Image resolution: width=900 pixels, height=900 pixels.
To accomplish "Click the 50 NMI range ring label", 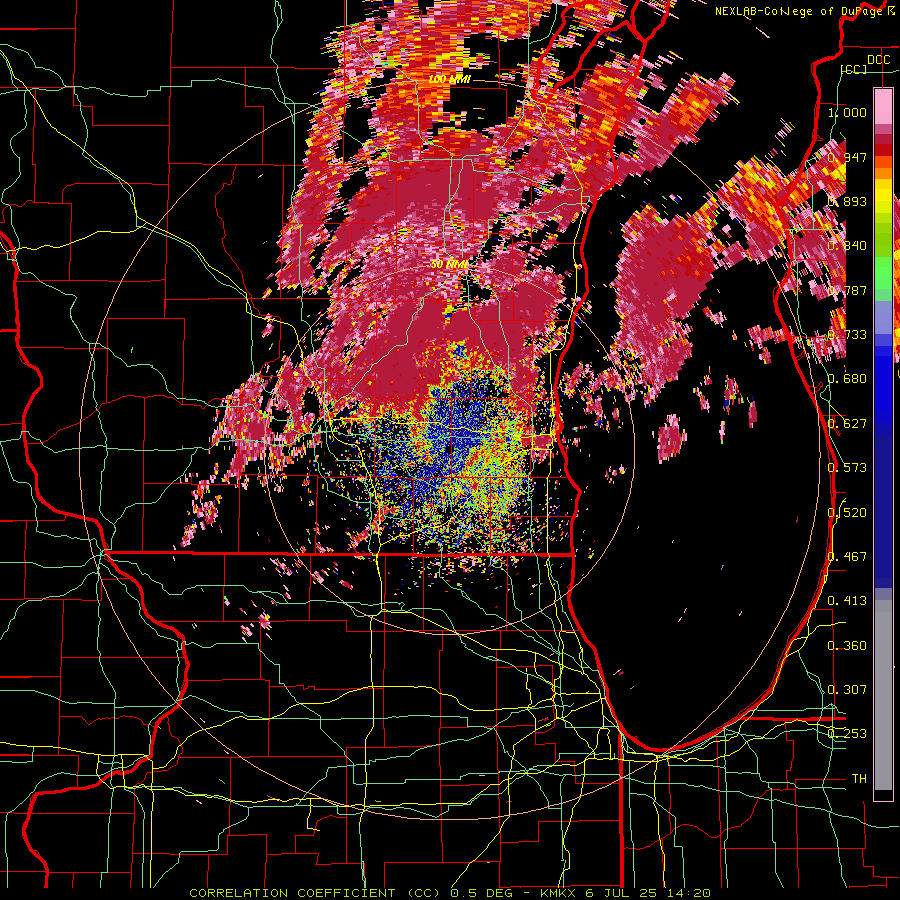I will tap(449, 265).
